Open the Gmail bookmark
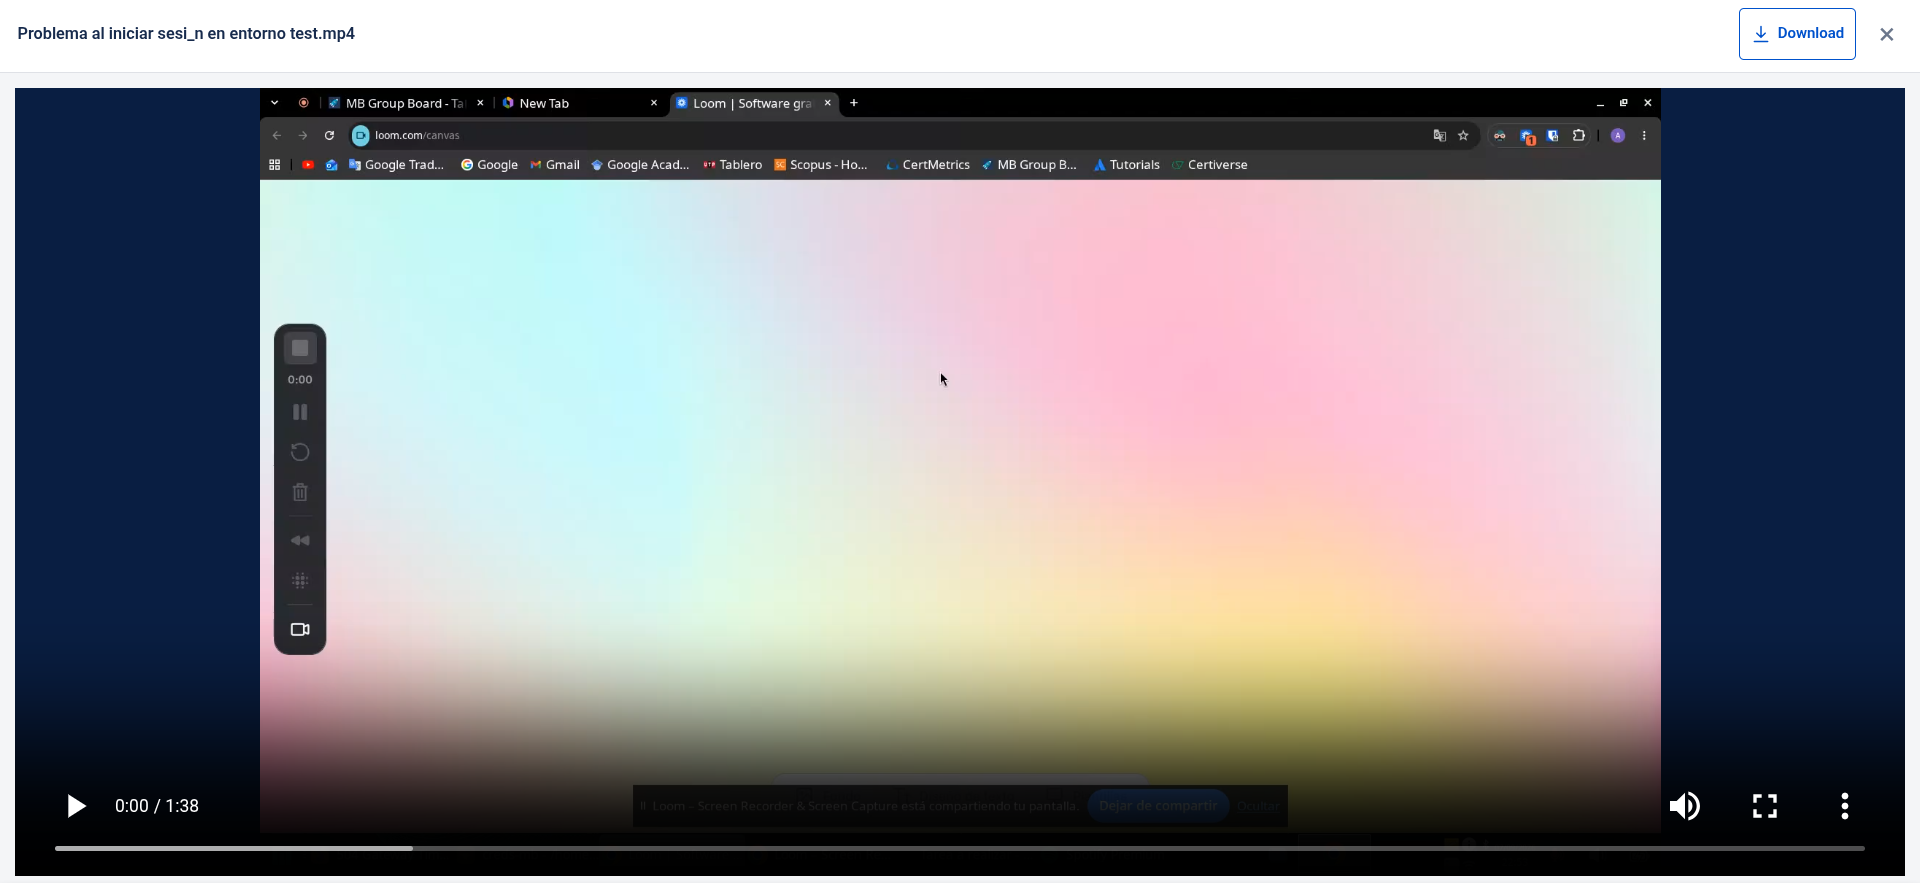Screen dimensions: 1920x883 tap(555, 165)
